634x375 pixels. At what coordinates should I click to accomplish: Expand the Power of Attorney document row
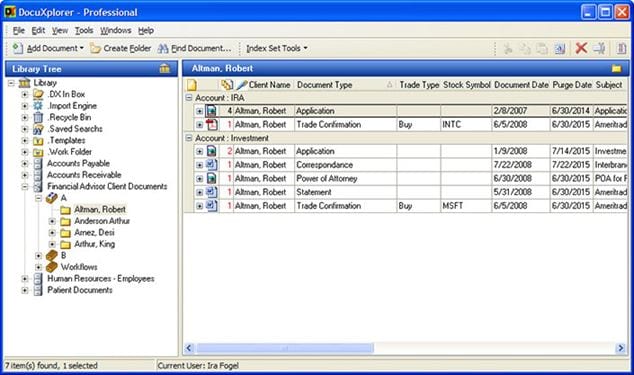pos(199,179)
